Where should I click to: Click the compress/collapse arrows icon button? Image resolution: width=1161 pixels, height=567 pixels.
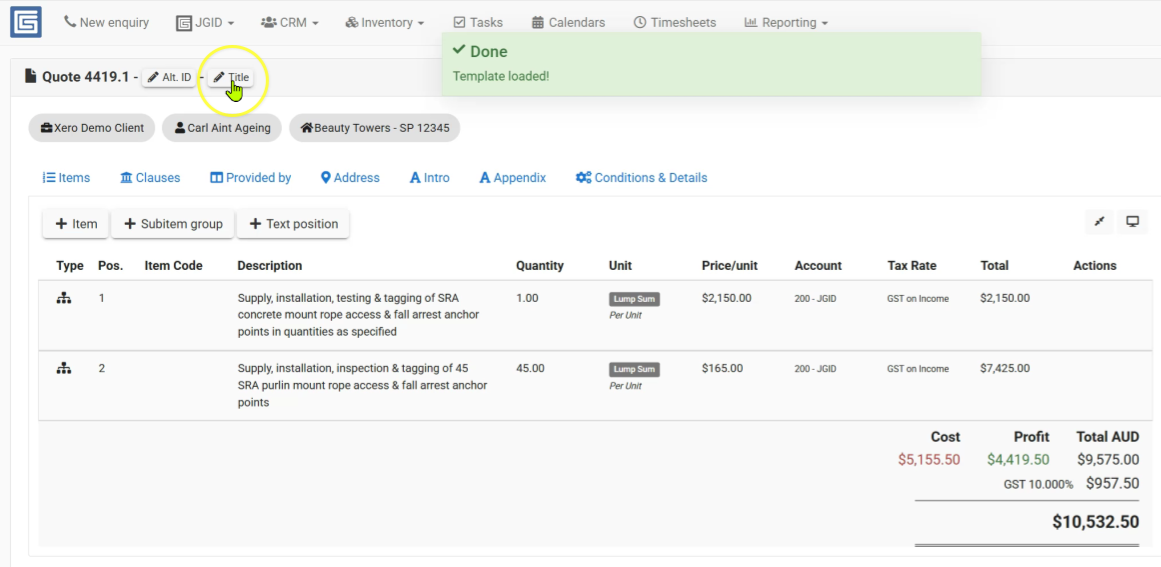pos(1099,221)
